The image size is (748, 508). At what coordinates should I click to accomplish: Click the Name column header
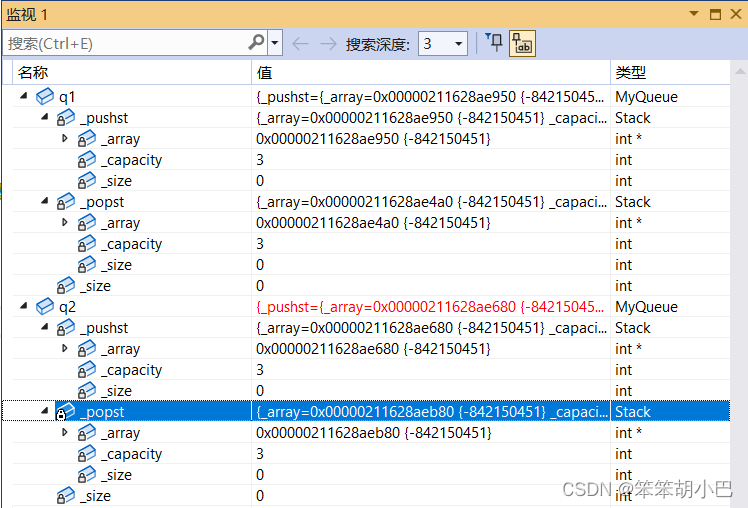click(132, 73)
